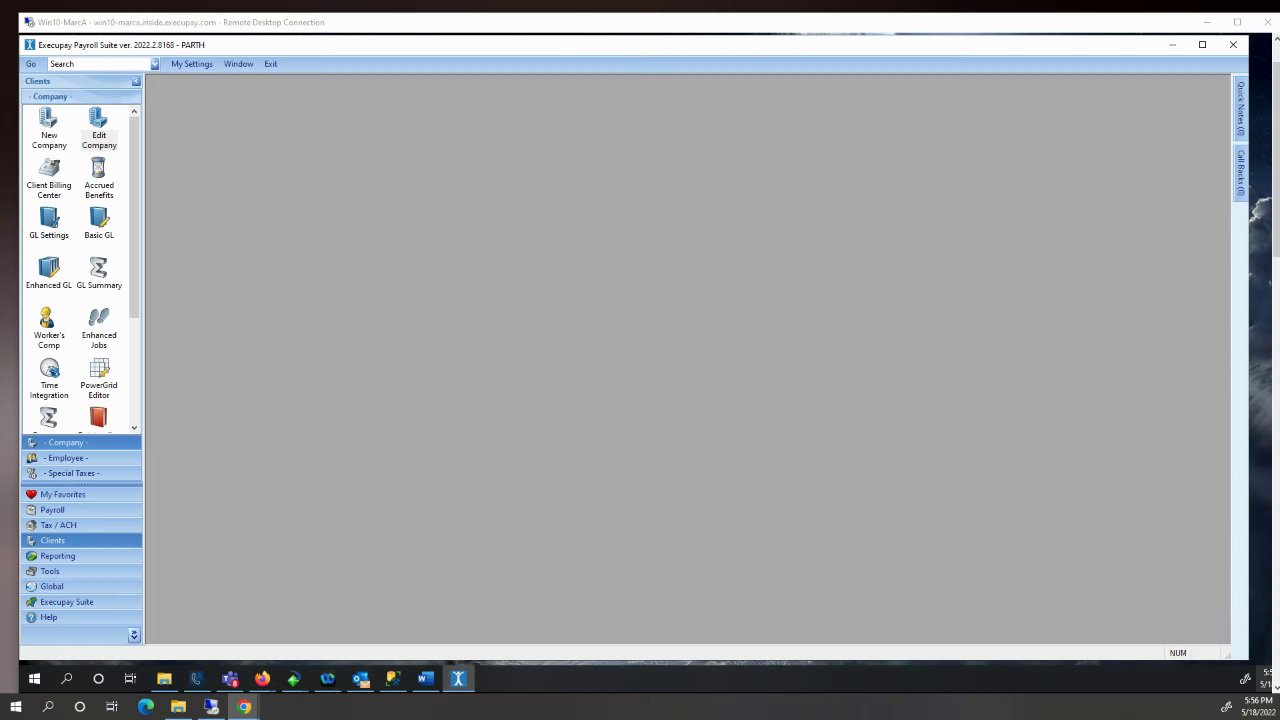Open the Call Backs side tab
The height and width of the screenshot is (720, 1280).
(1240, 173)
